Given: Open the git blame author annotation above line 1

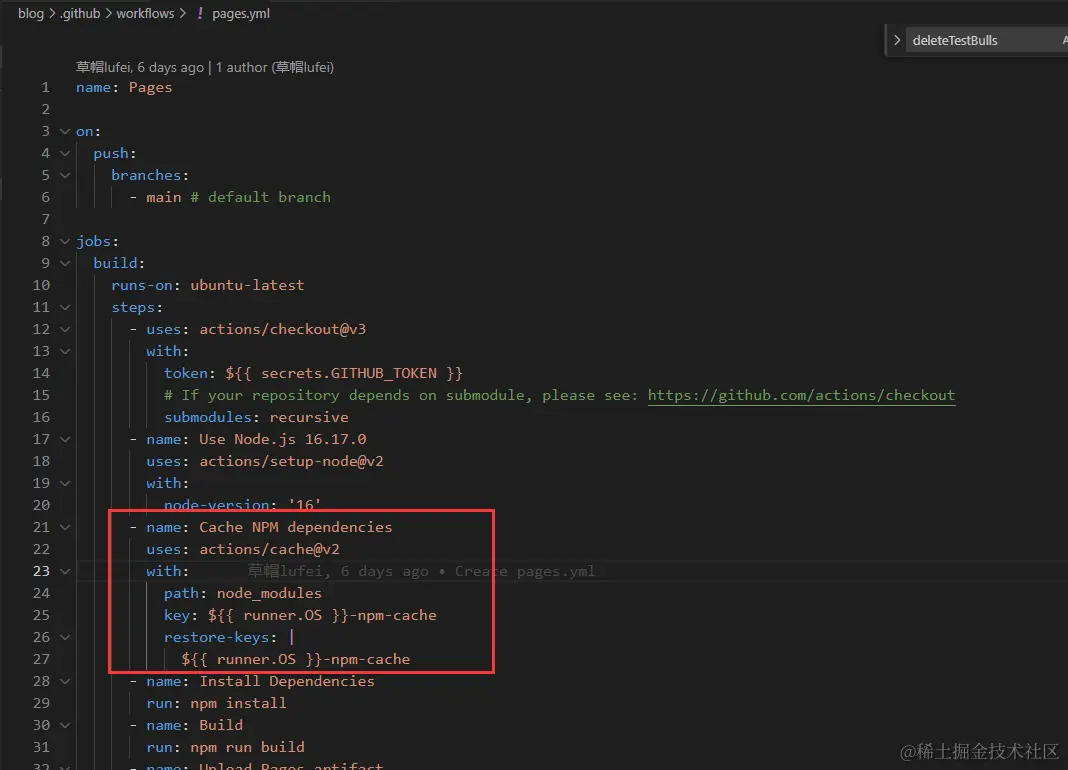Looking at the screenshot, I should click(204, 67).
